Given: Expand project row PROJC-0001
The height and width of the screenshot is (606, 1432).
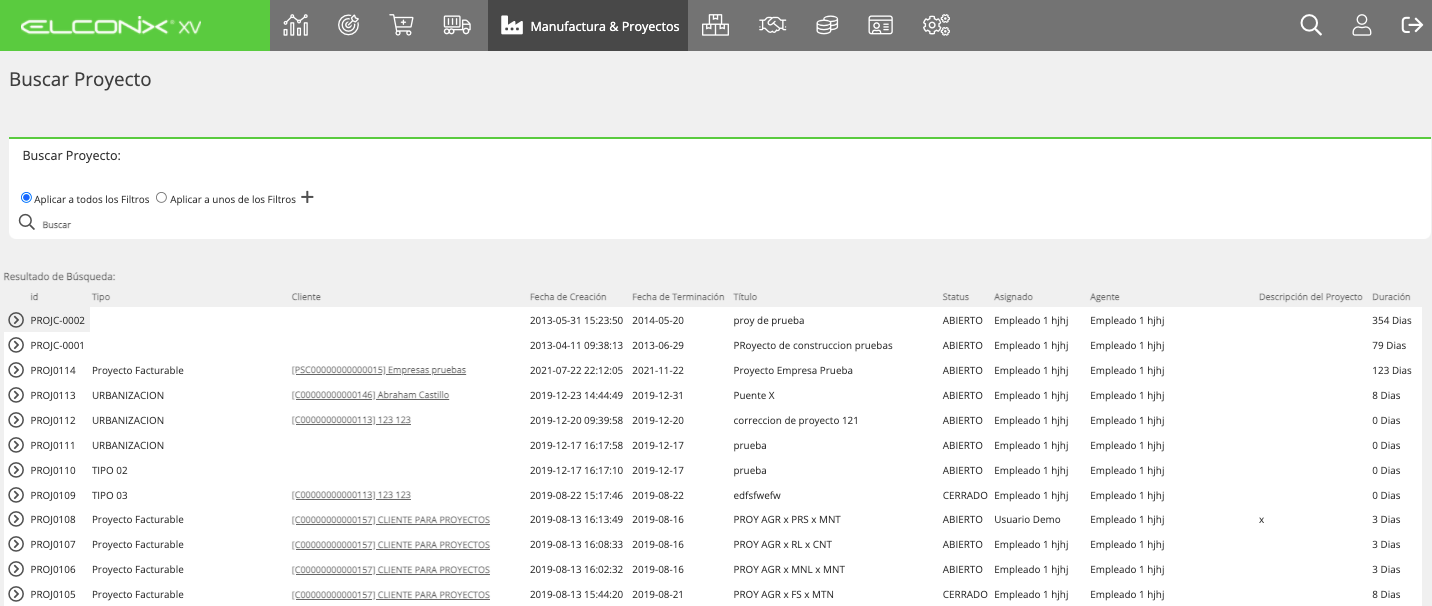Looking at the screenshot, I should (x=16, y=345).
